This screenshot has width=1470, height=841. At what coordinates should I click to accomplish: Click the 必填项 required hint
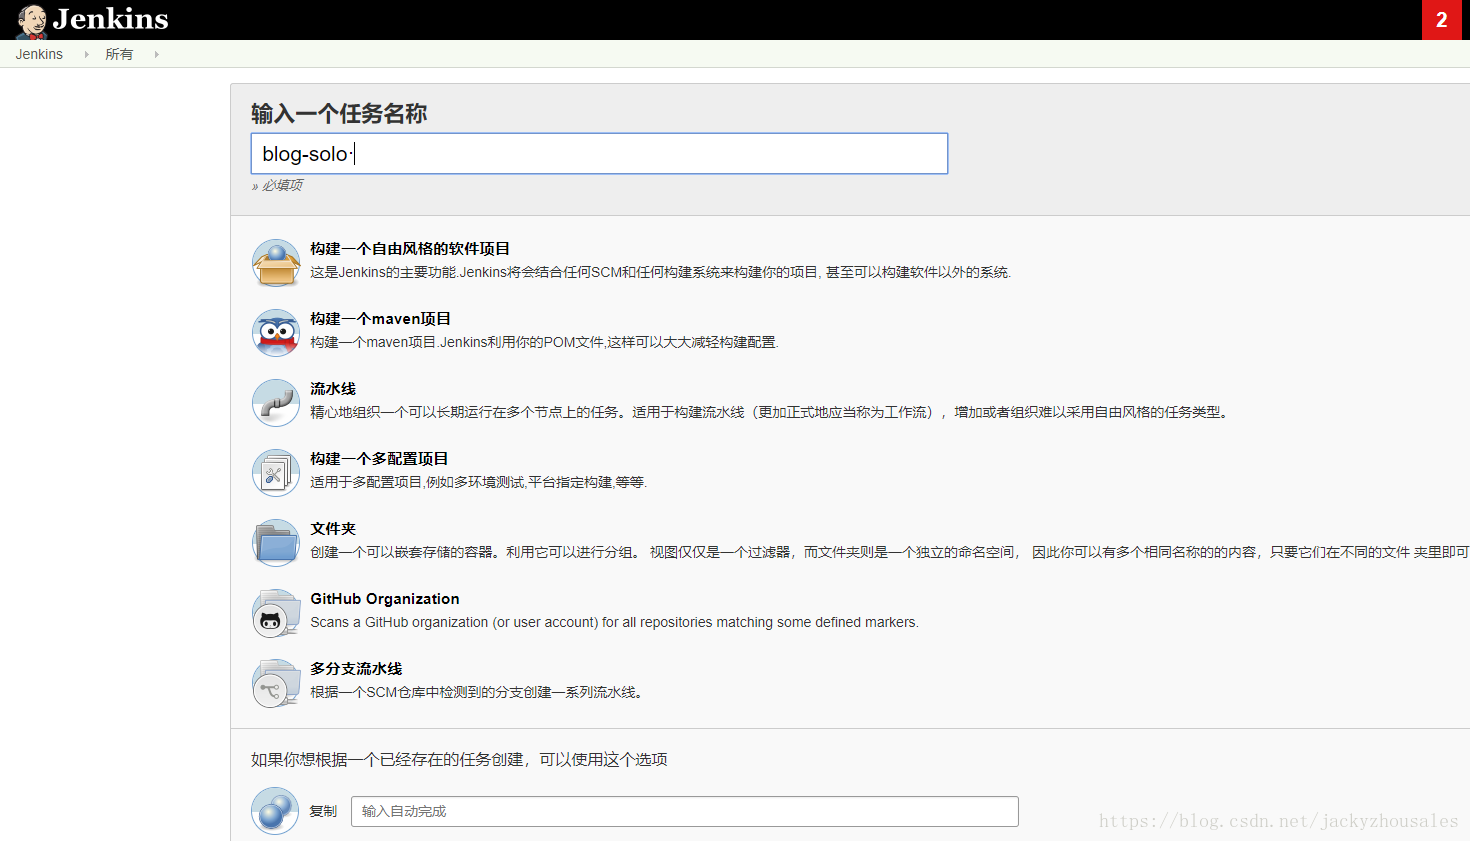point(277,185)
